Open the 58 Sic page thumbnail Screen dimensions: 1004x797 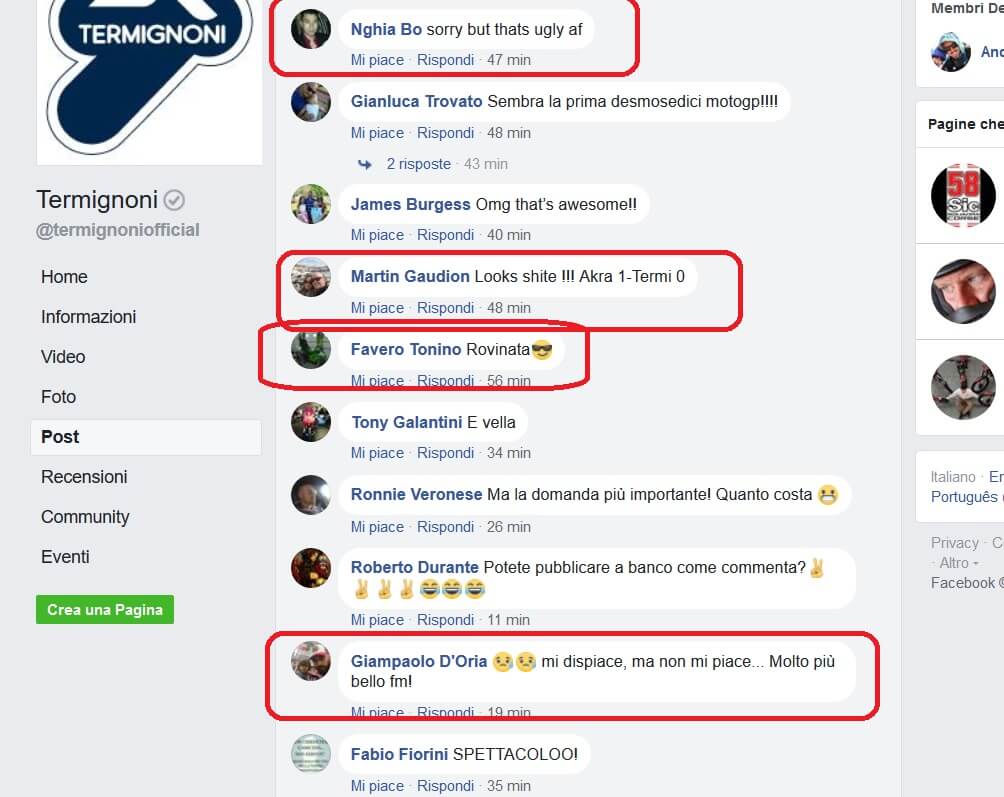click(963, 195)
